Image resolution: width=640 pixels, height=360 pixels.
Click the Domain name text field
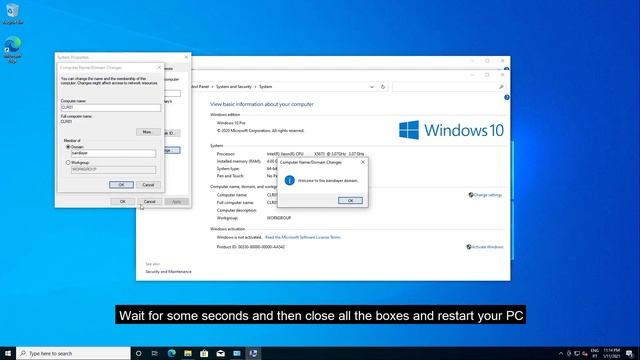coord(113,153)
